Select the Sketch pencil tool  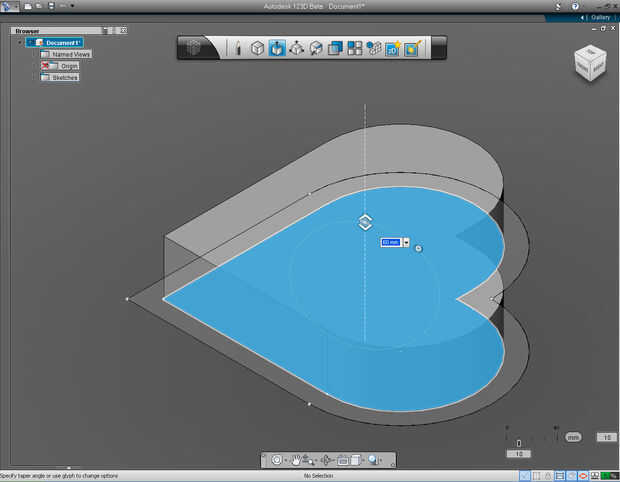(238, 48)
